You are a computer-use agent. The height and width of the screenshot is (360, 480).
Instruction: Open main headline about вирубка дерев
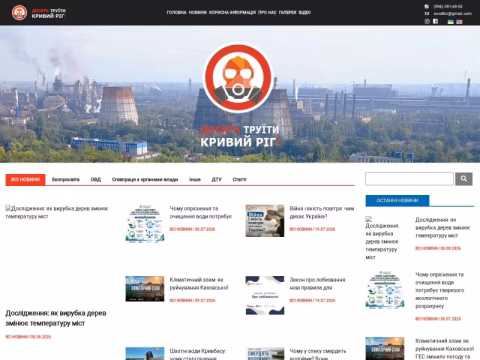(56, 318)
